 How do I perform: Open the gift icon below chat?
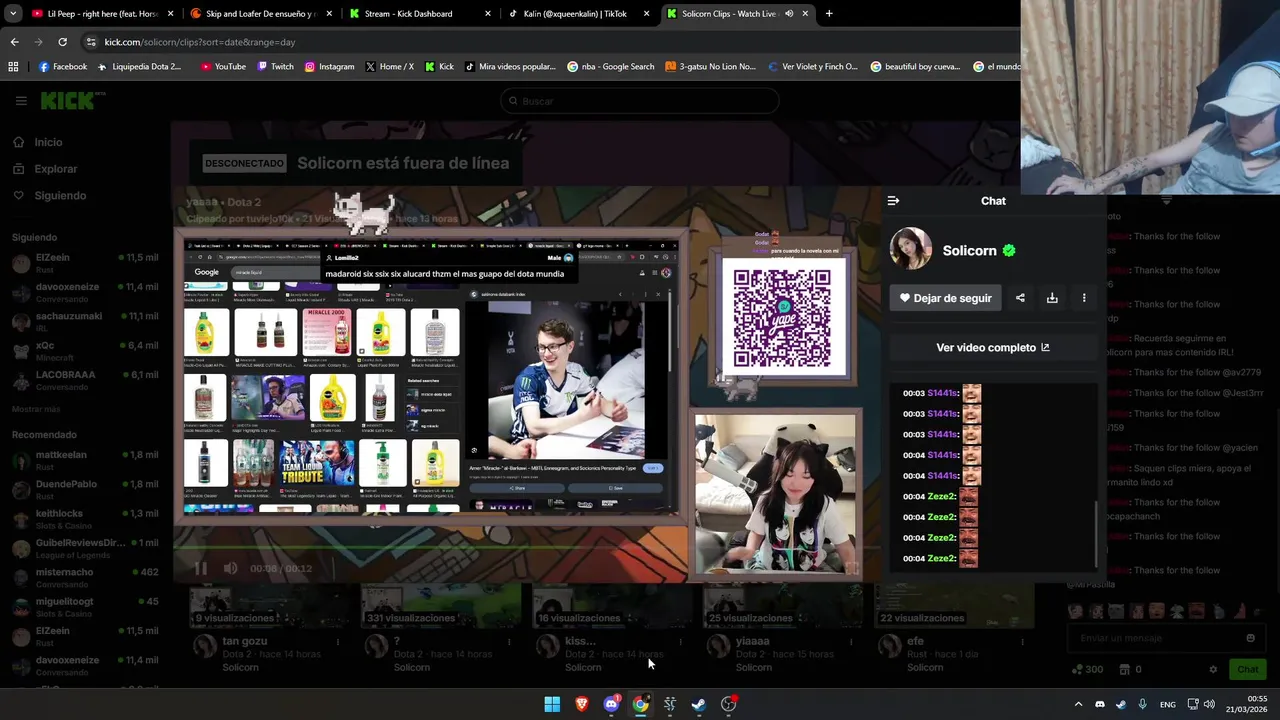click(x=1124, y=669)
